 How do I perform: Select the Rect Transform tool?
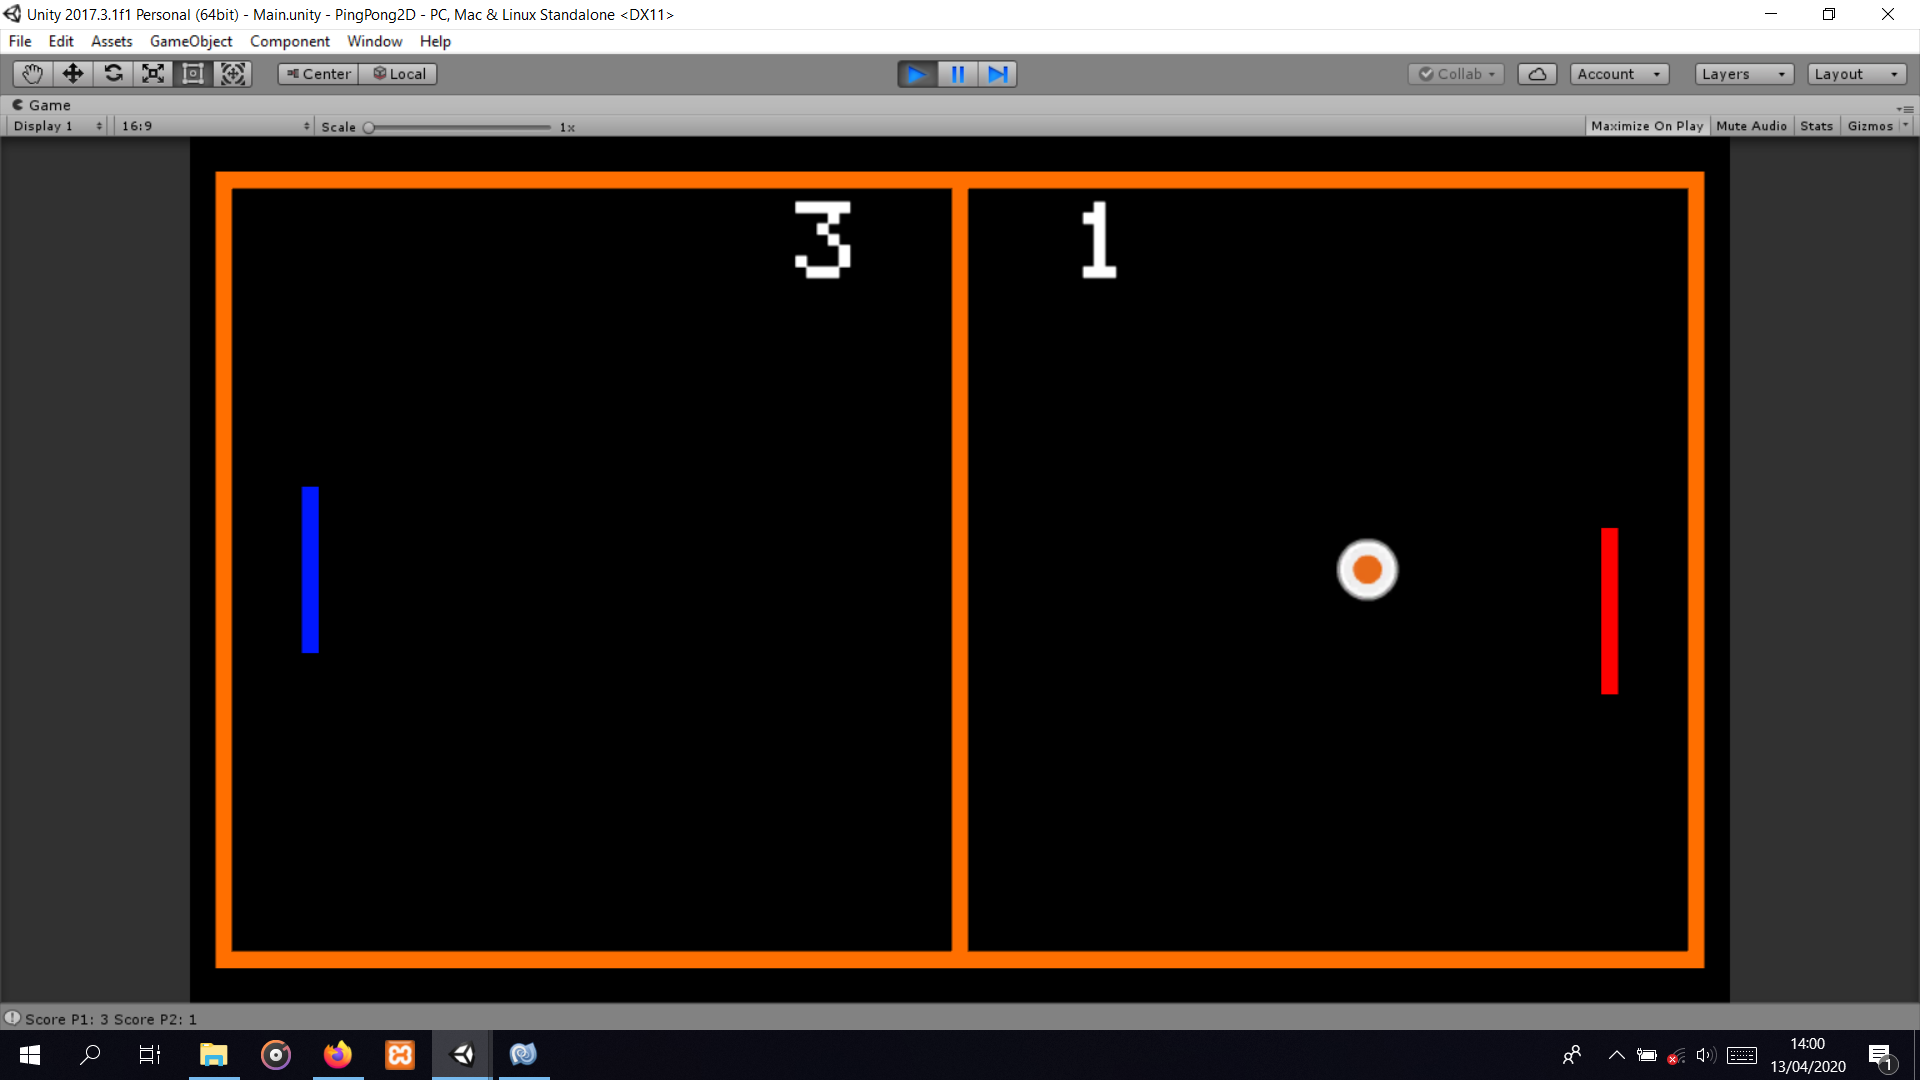coord(192,73)
